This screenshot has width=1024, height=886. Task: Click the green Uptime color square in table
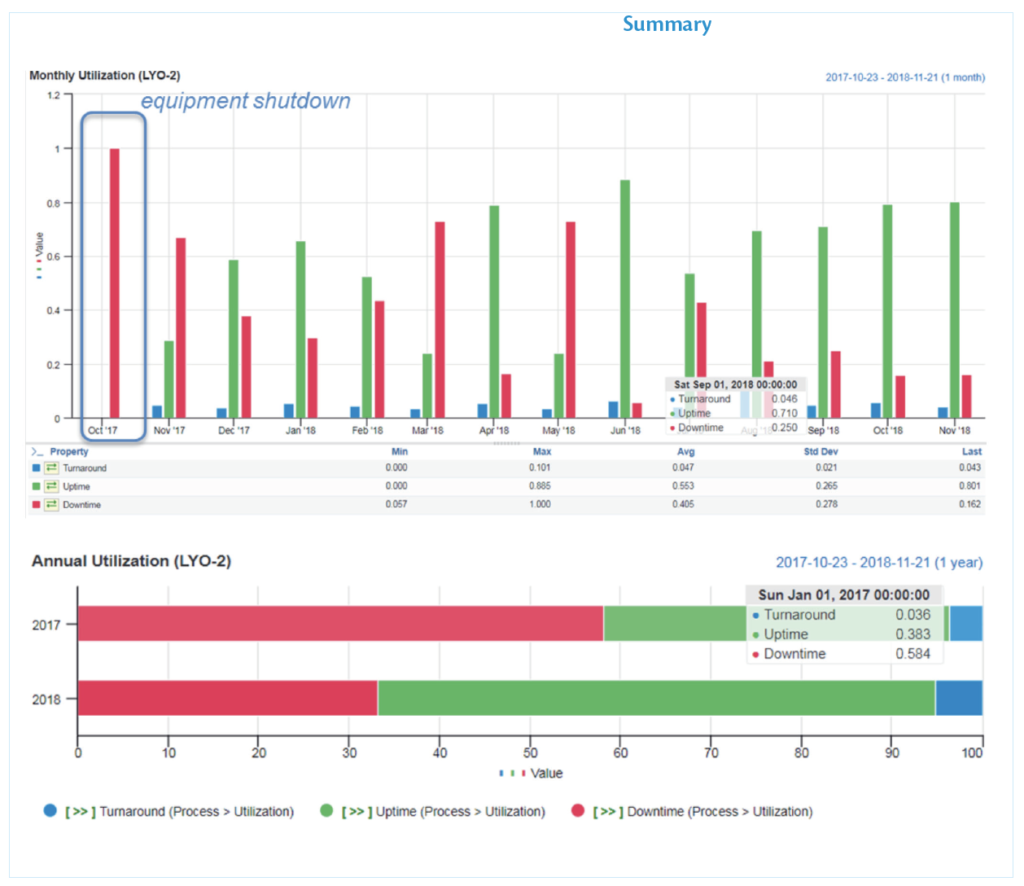point(37,487)
